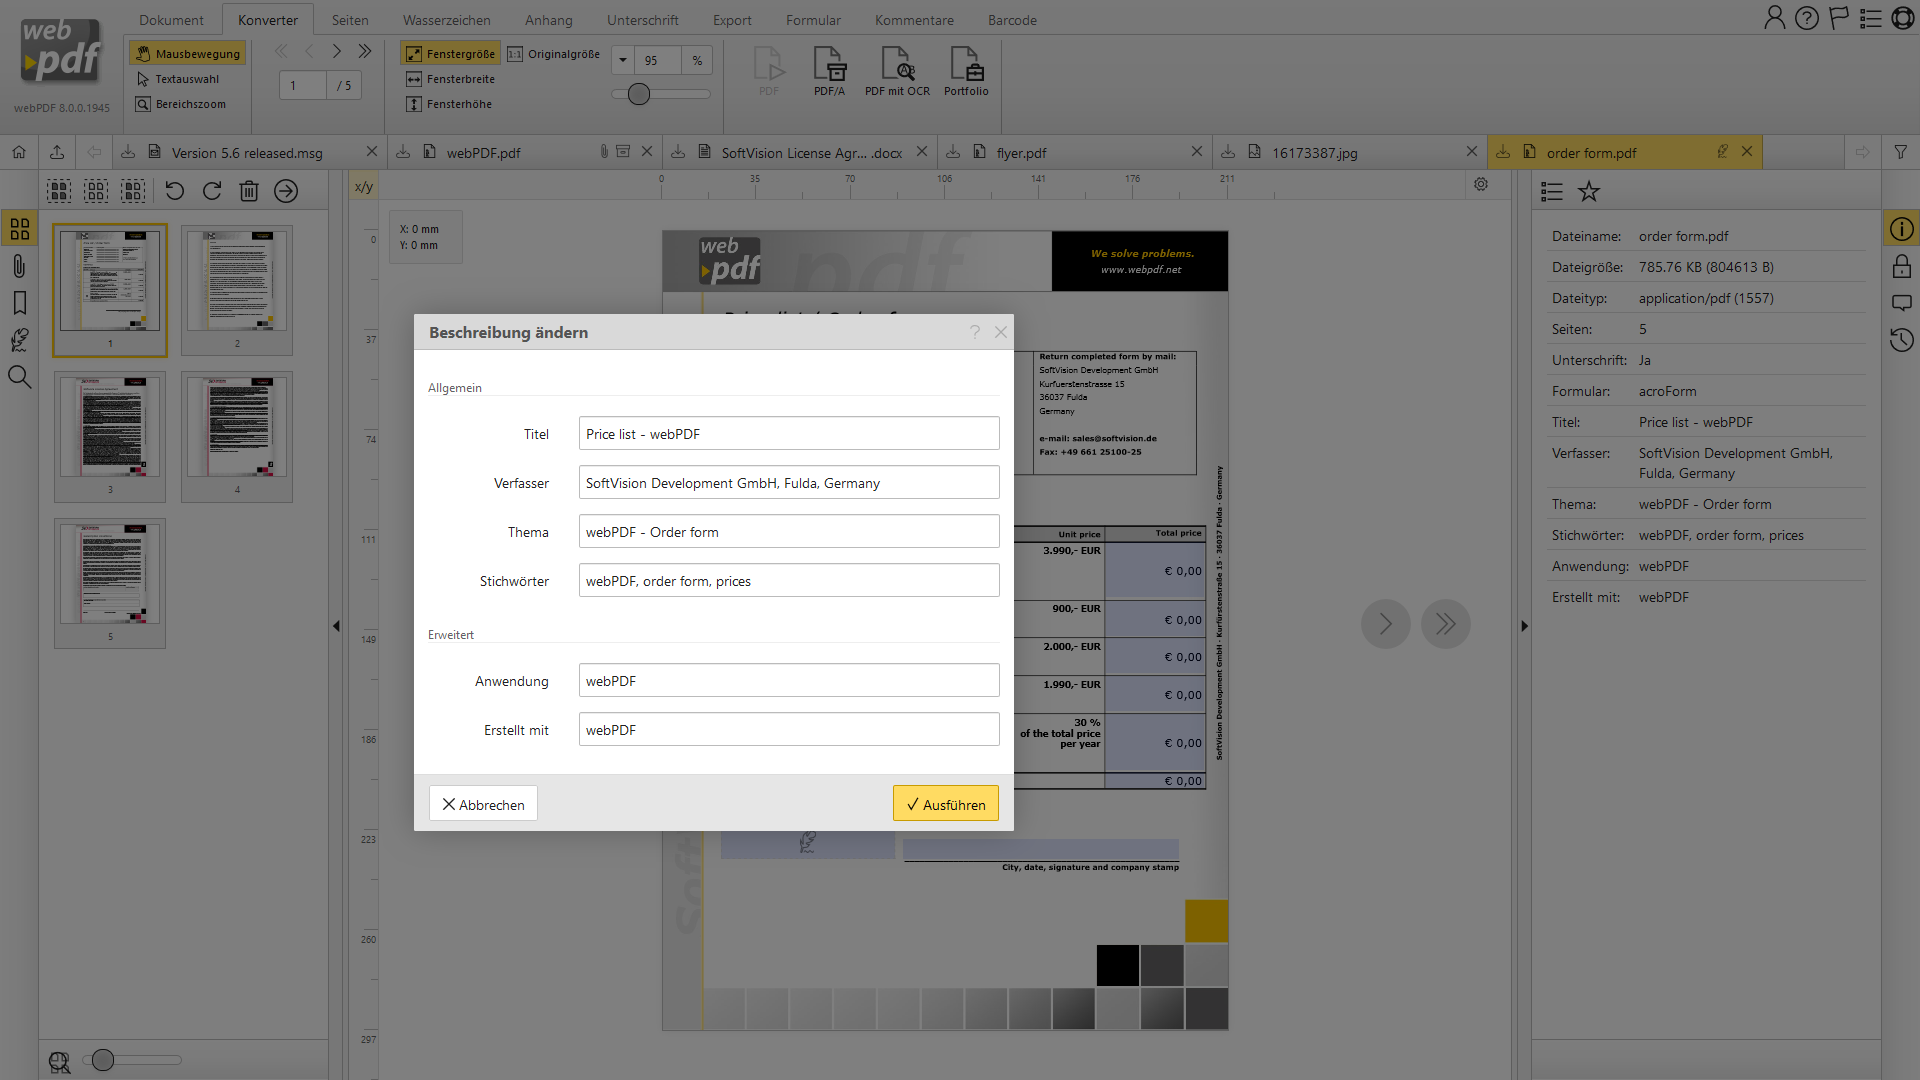Rotate pages counterclockwise icon

pyautogui.click(x=175, y=191)
